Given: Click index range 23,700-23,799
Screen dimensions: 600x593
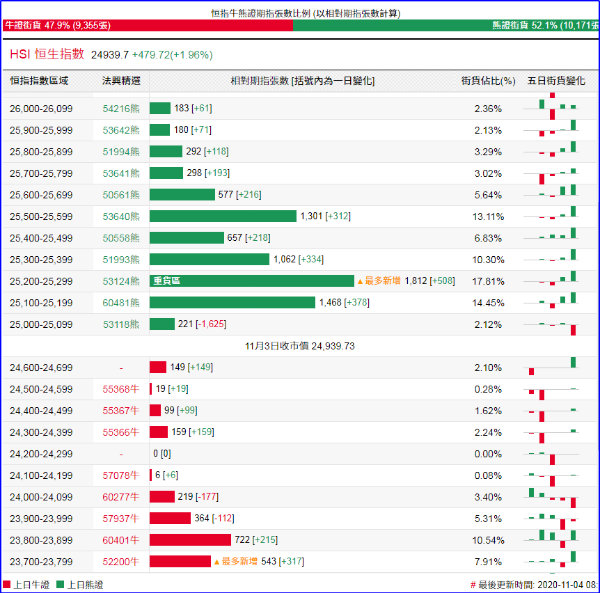Looking at the screenshot, I should click(x=41, y=562).
